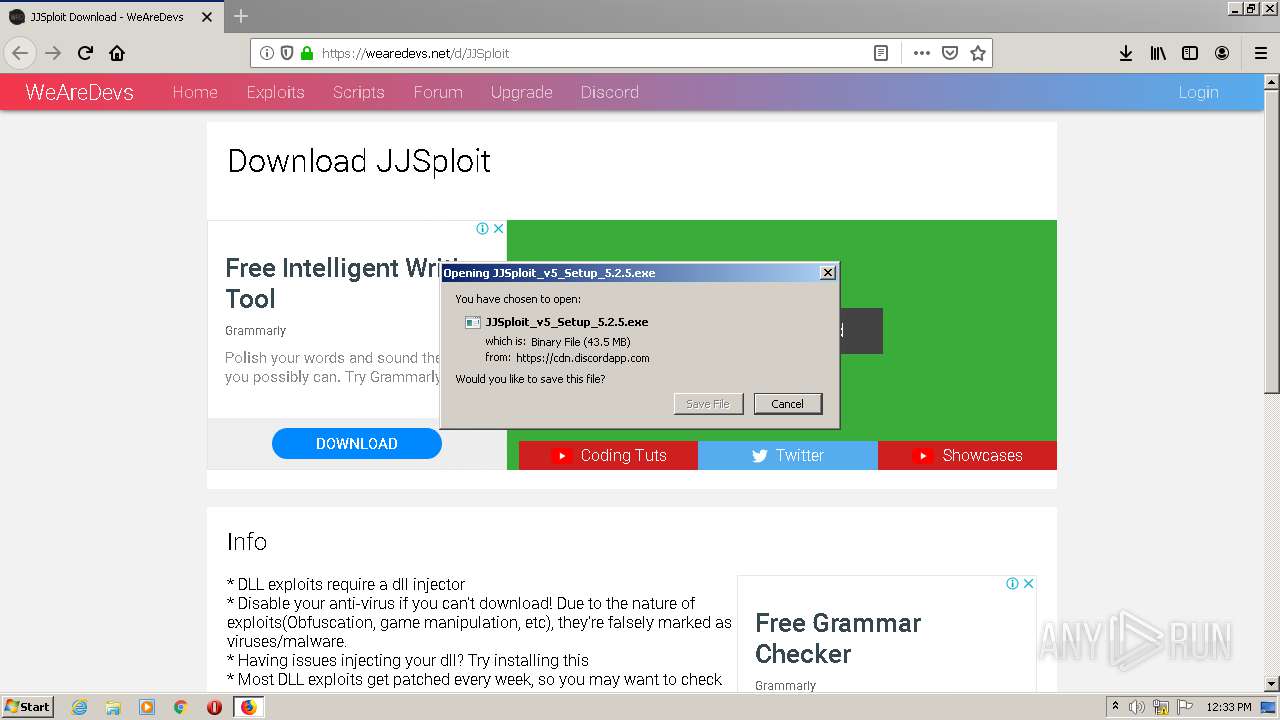Save page to Pocket icon

(x=950, y=53)
